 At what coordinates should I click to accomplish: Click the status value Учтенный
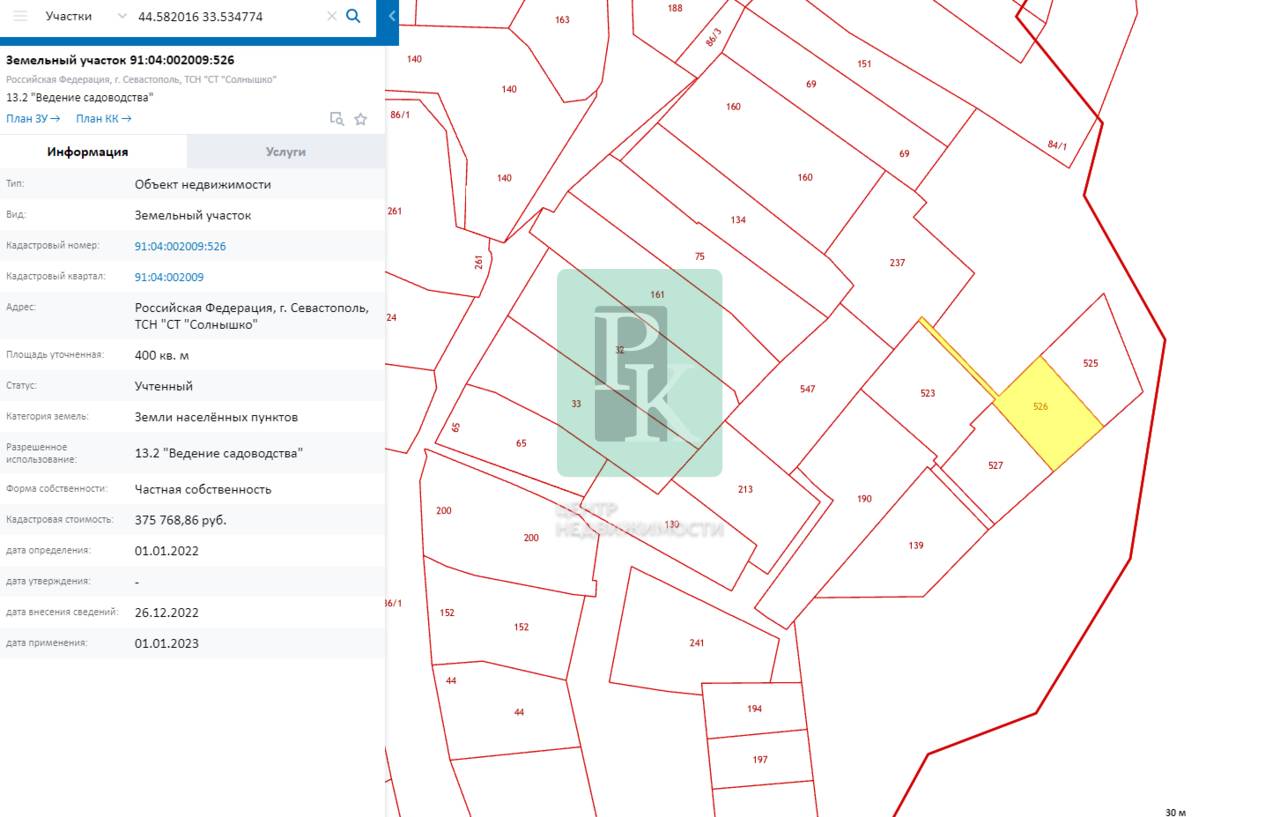164,386
